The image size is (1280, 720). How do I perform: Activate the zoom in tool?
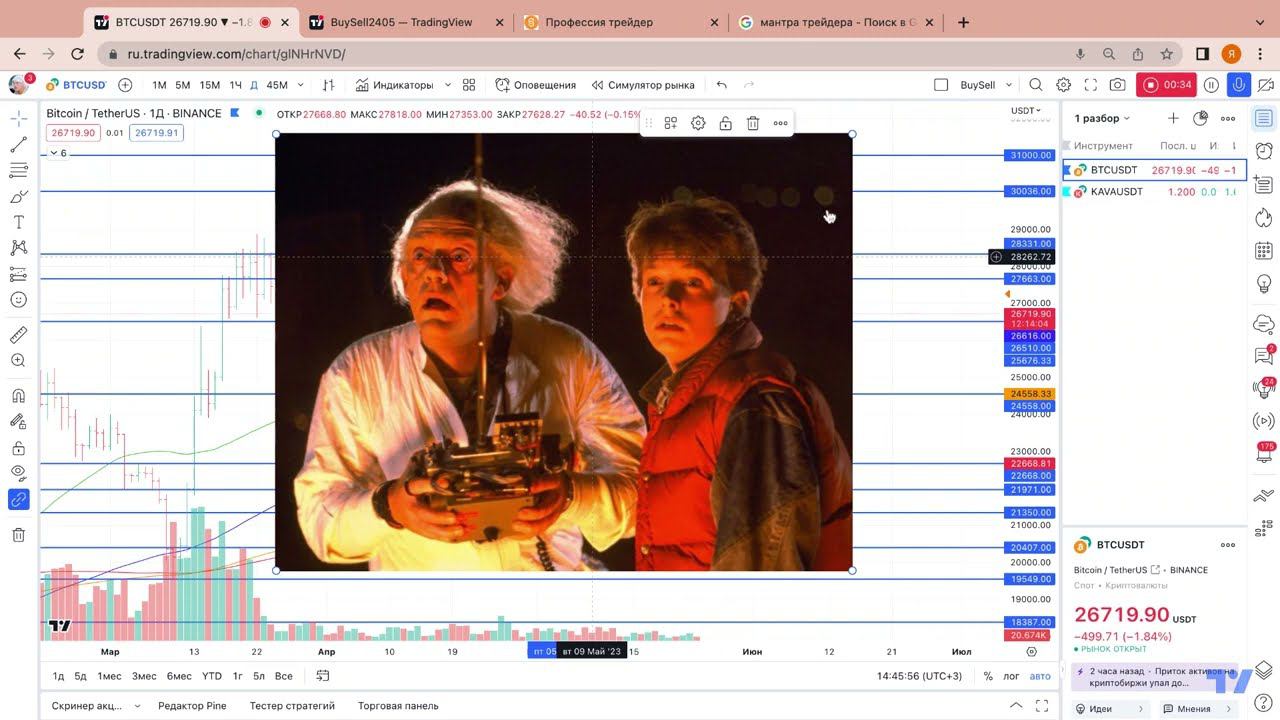pos(18,361)
